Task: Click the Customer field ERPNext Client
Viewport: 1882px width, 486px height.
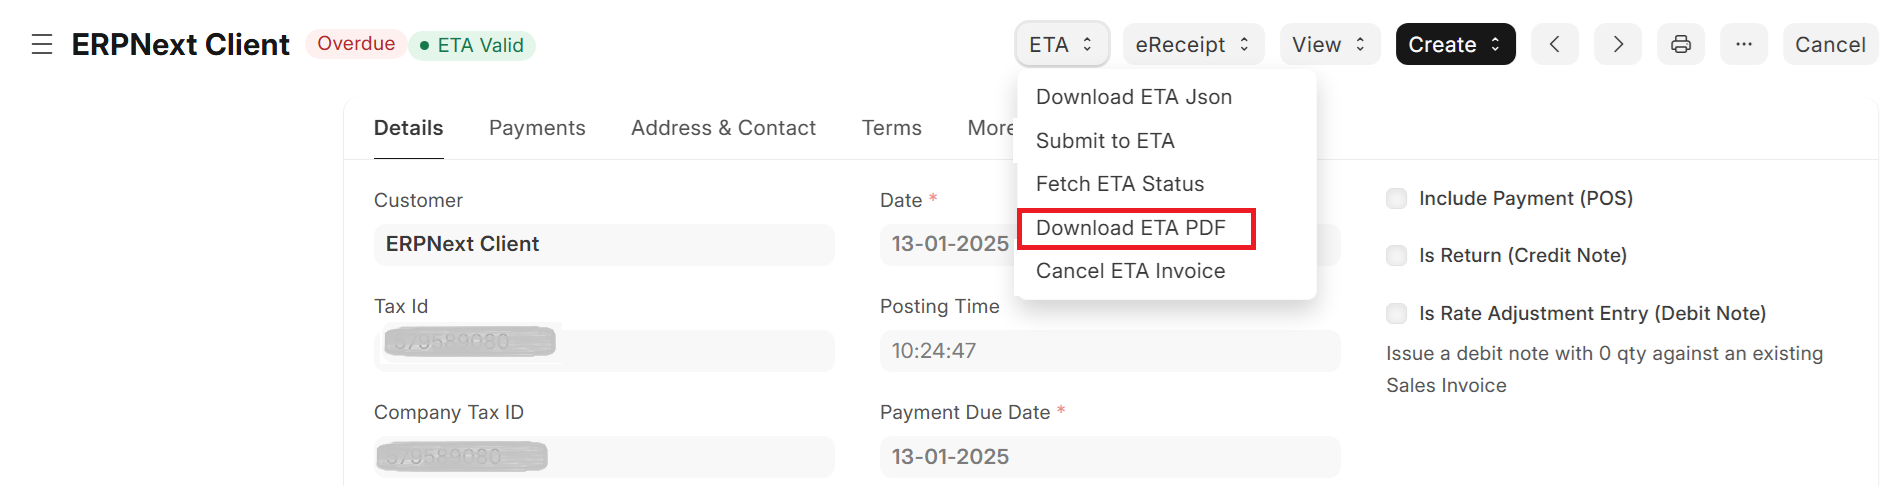Action: pos(603,245)
